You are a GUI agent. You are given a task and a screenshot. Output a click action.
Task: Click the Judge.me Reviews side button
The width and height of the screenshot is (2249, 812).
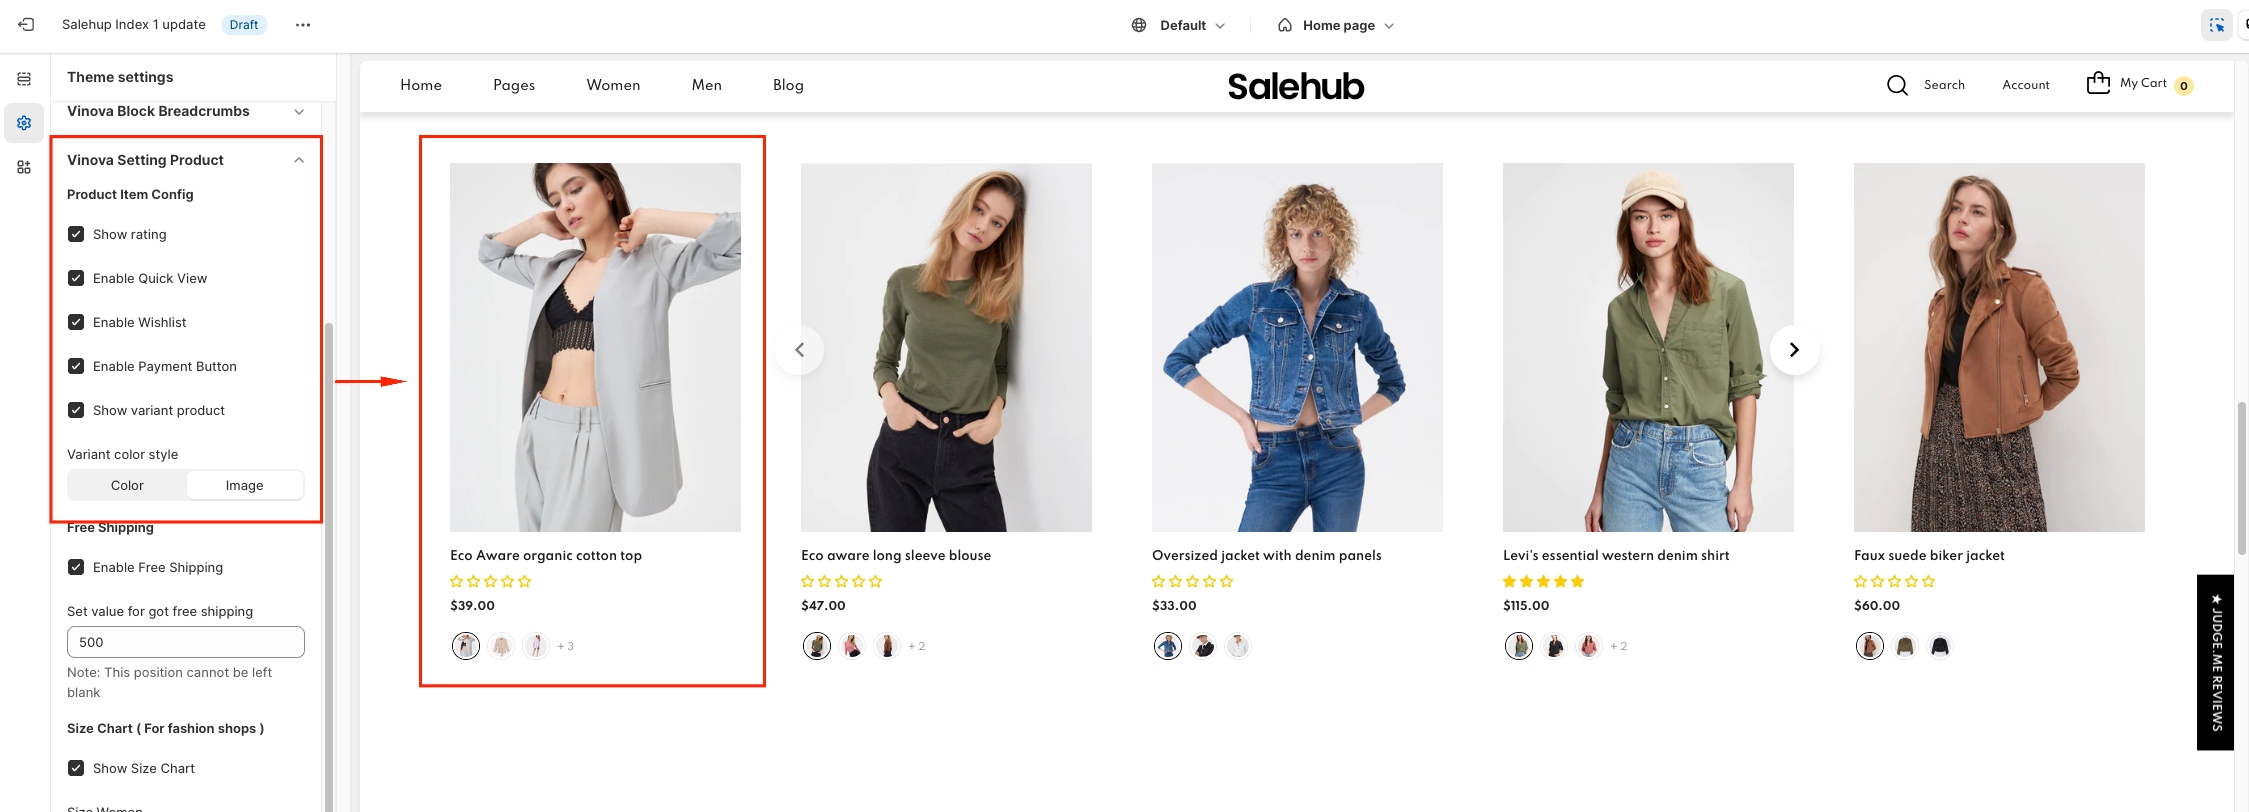[x=2216, y=662]
